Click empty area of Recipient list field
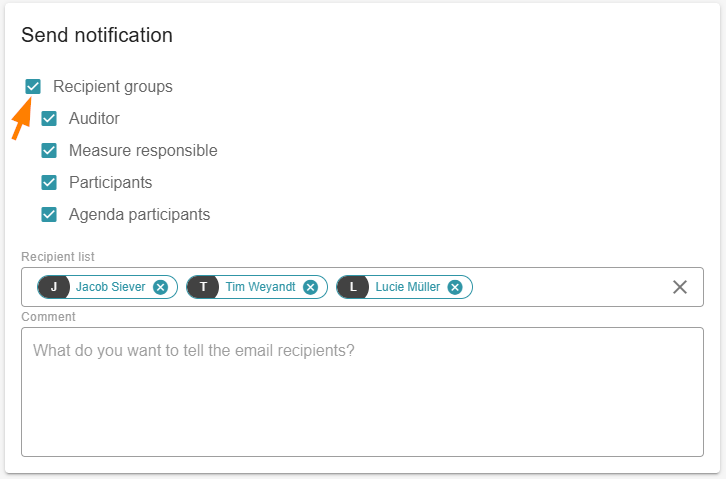The width and height of the screenshot is (726, 479). 570,287
